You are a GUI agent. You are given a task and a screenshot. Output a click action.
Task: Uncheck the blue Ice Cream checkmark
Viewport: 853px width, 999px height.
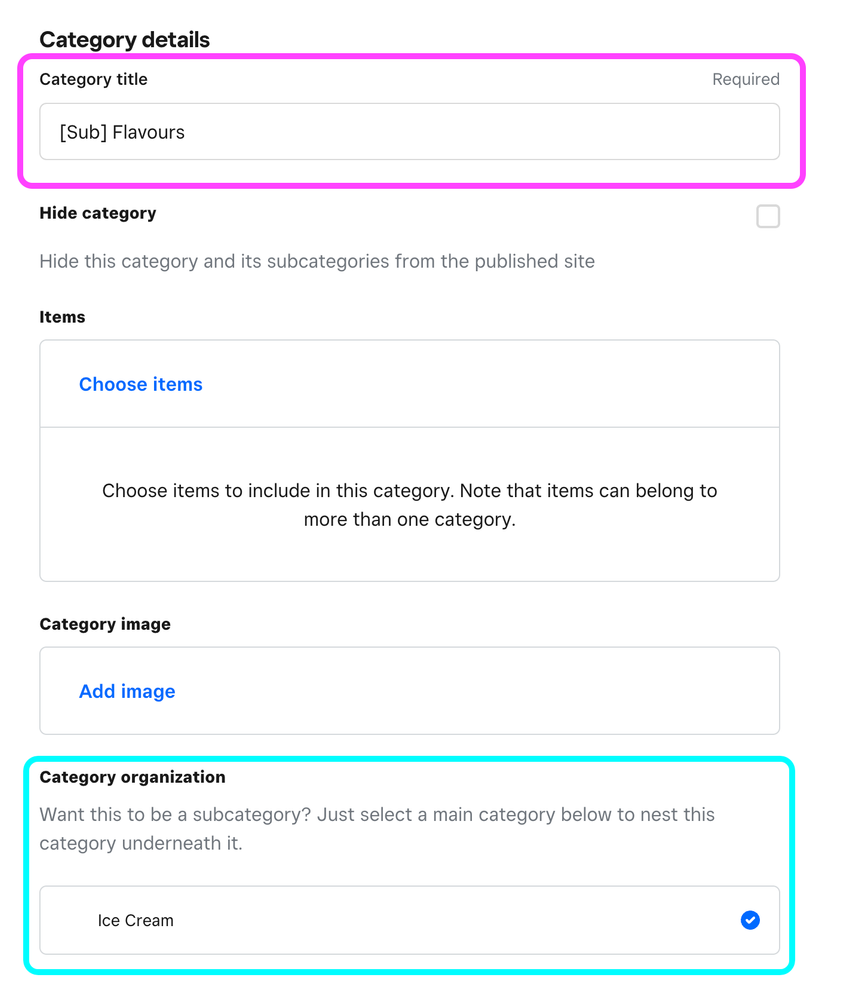coord(750,920)
